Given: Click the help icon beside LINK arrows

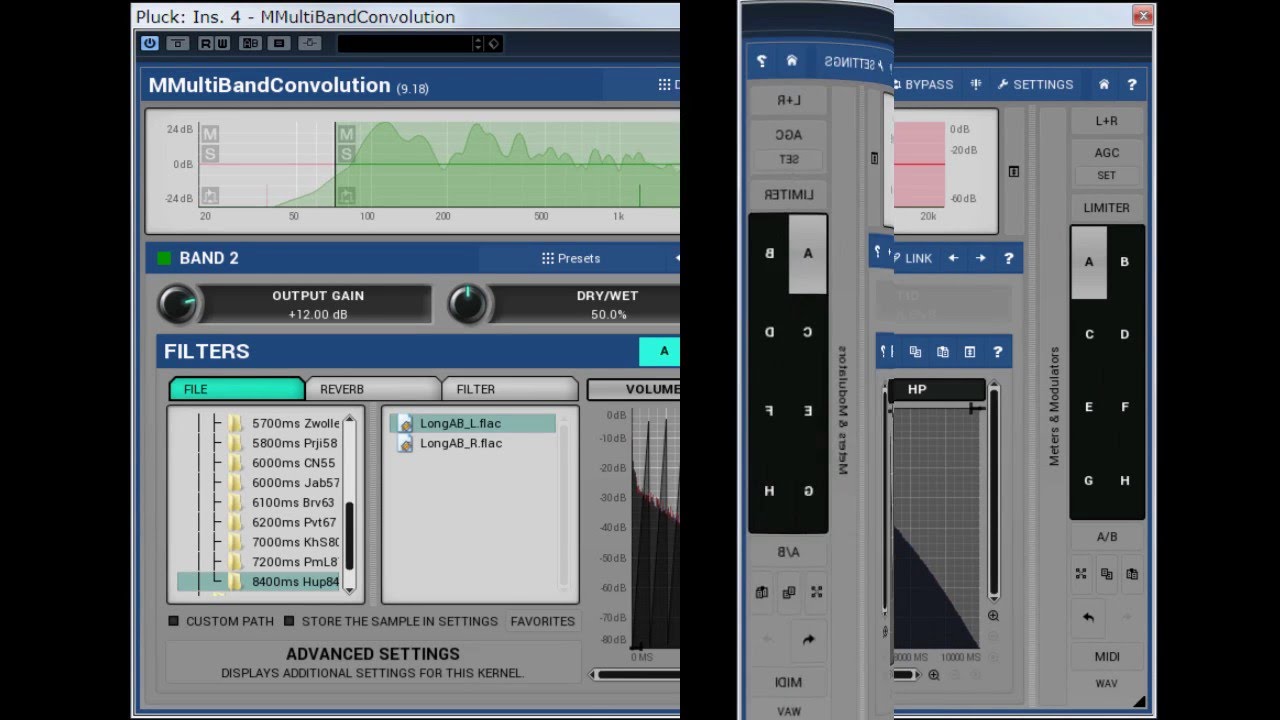Looking at the screenshot, I should pyautogui.click(x=1008, y=258).
